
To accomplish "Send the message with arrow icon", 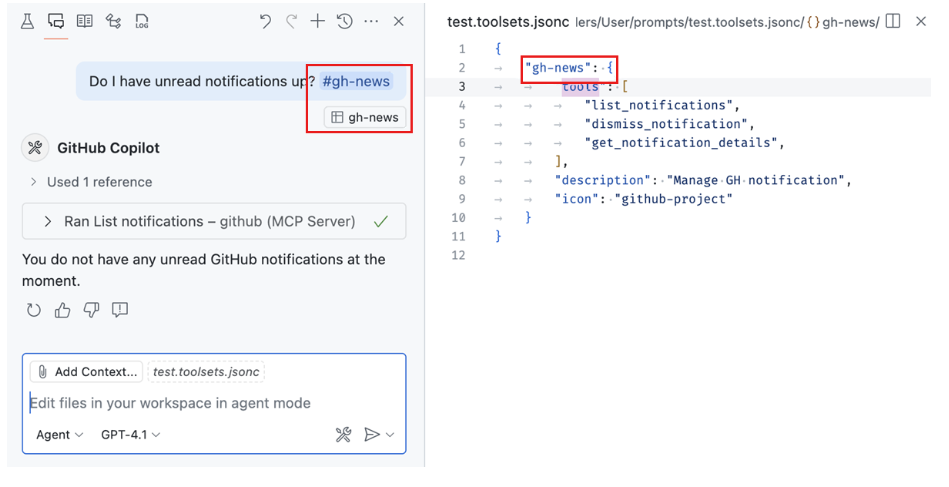I will coord(372,434).
